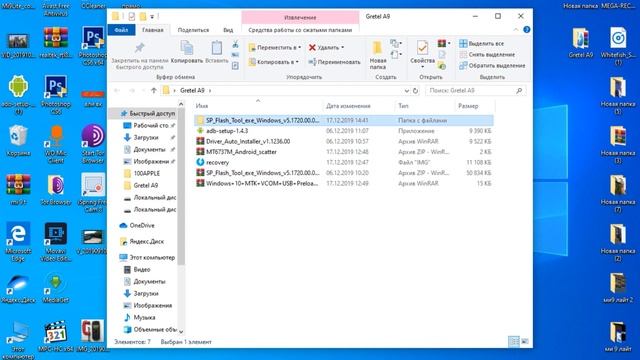The height and width of the screenshot is (360, 640).
Task: Open the pinned Desktop folder in the sidebar
Action: pyautogui.click(x=149, y=125)
